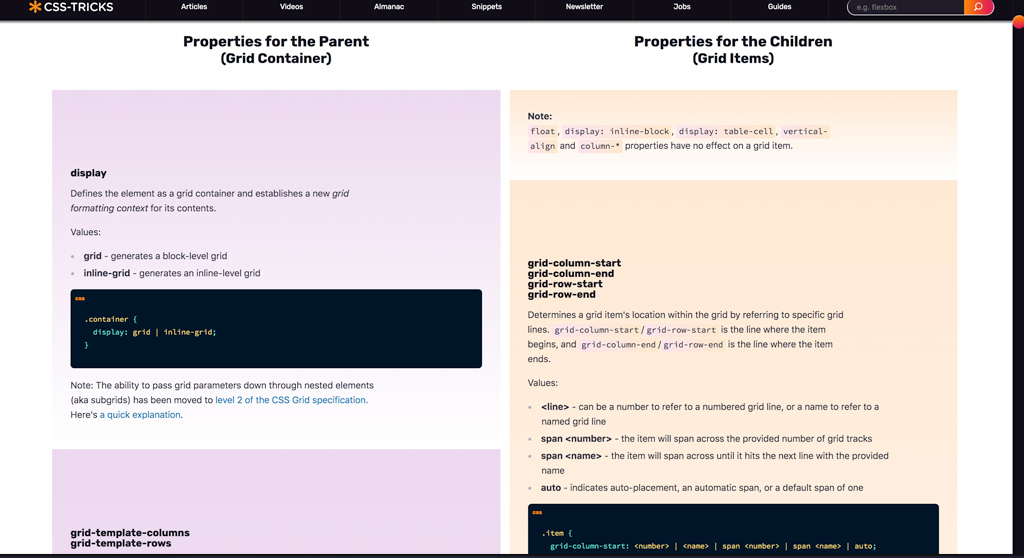1024x558 pixels.
Task: Click the grid-column-start heading
Action: (x=574, y=264)
